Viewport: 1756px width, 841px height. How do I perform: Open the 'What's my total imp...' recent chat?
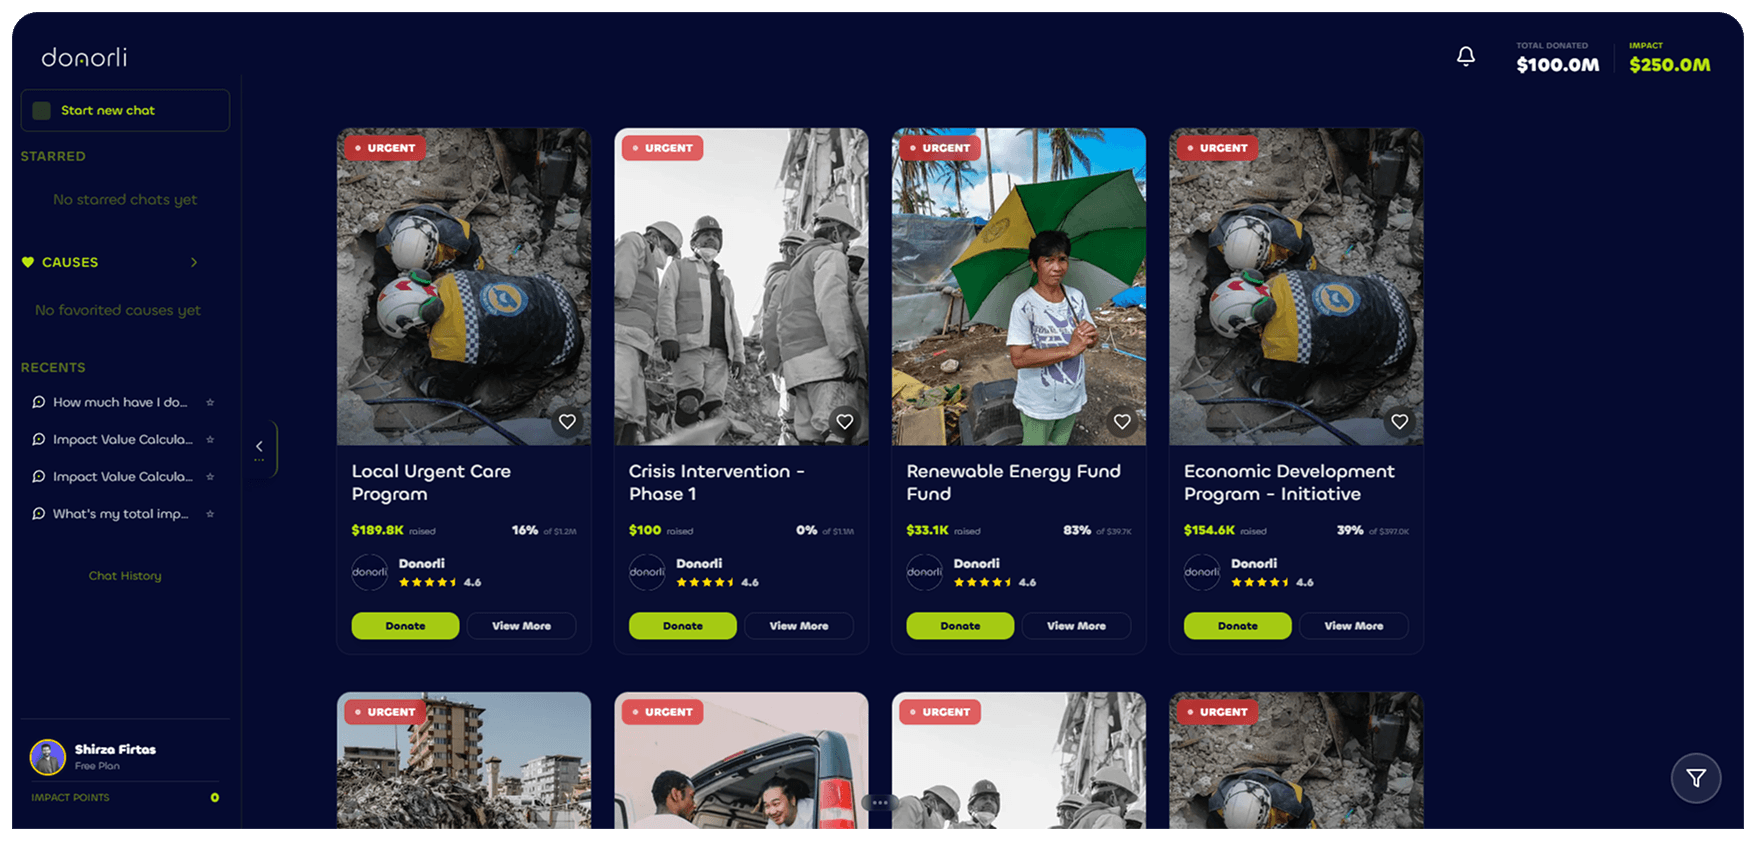[120, 514]
